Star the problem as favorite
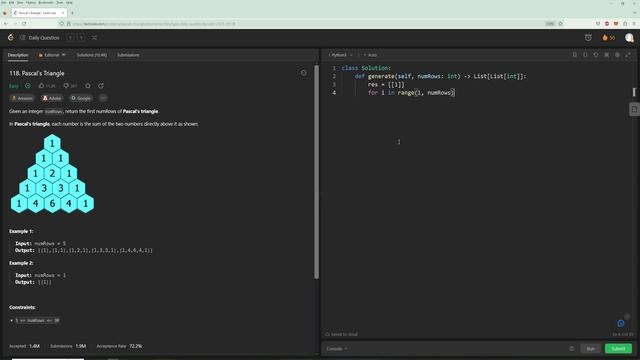This screenshot has width=640, height=360. pyautogui.click(x=88, y=86)
